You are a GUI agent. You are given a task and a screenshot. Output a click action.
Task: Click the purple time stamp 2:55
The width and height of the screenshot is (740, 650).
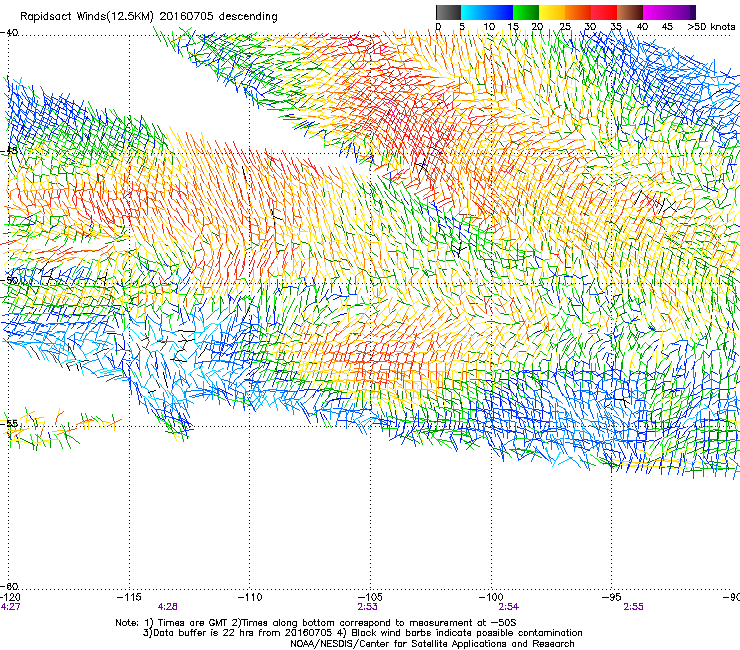(633, 607)
